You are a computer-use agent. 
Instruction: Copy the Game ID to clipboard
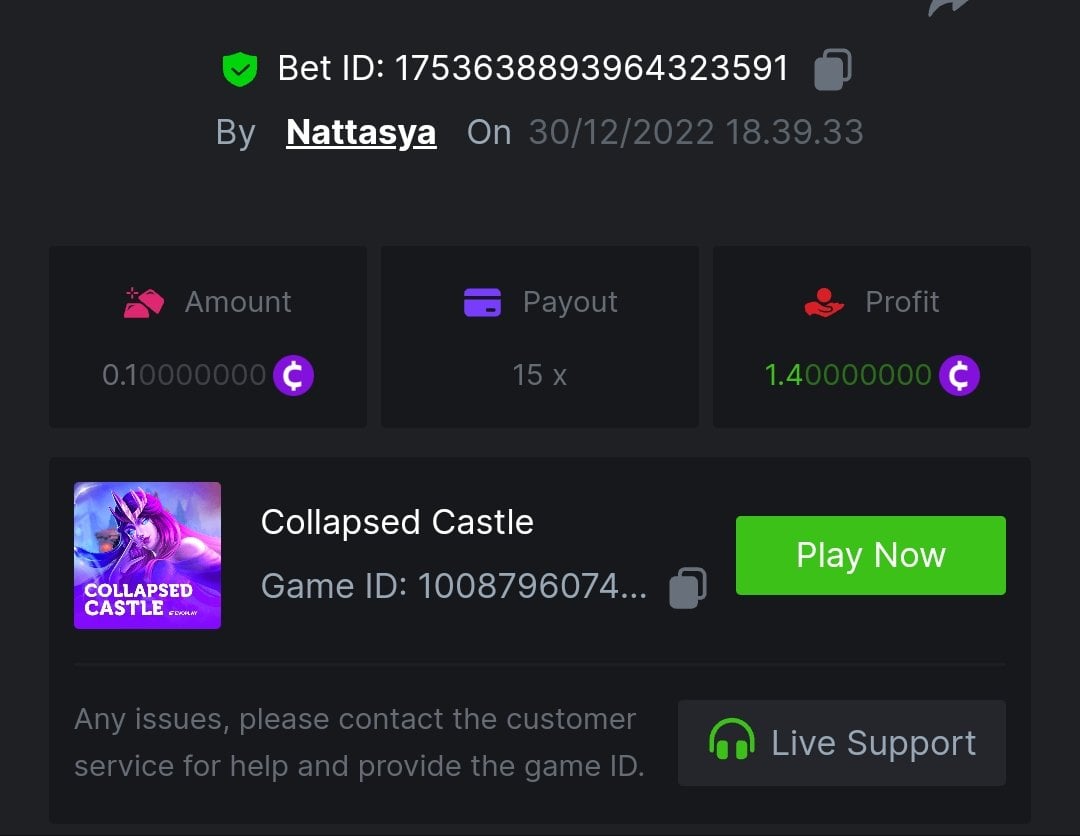(688, 587)
